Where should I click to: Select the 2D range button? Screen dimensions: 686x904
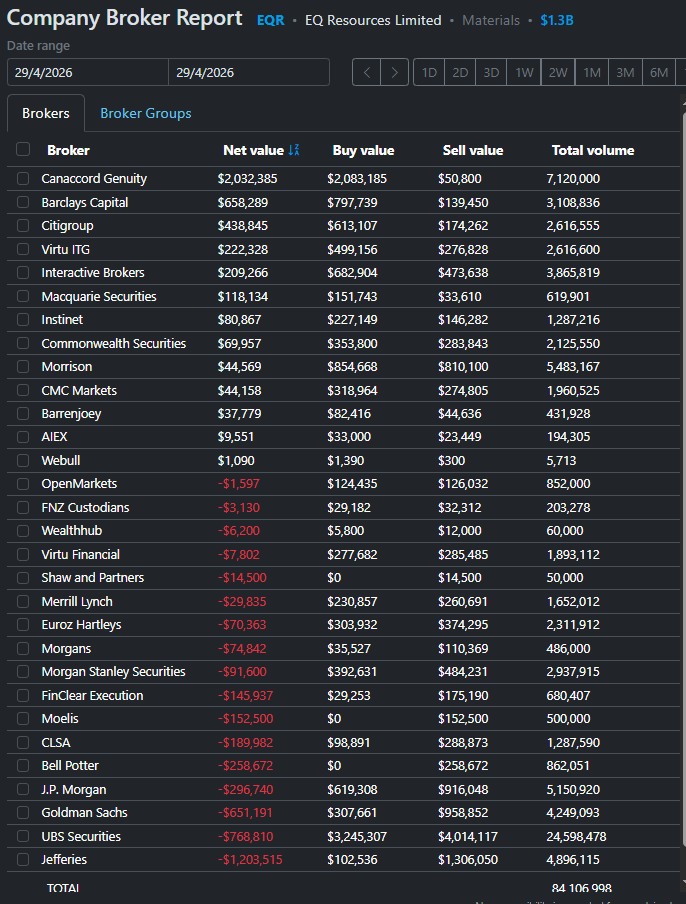(460, 73)
